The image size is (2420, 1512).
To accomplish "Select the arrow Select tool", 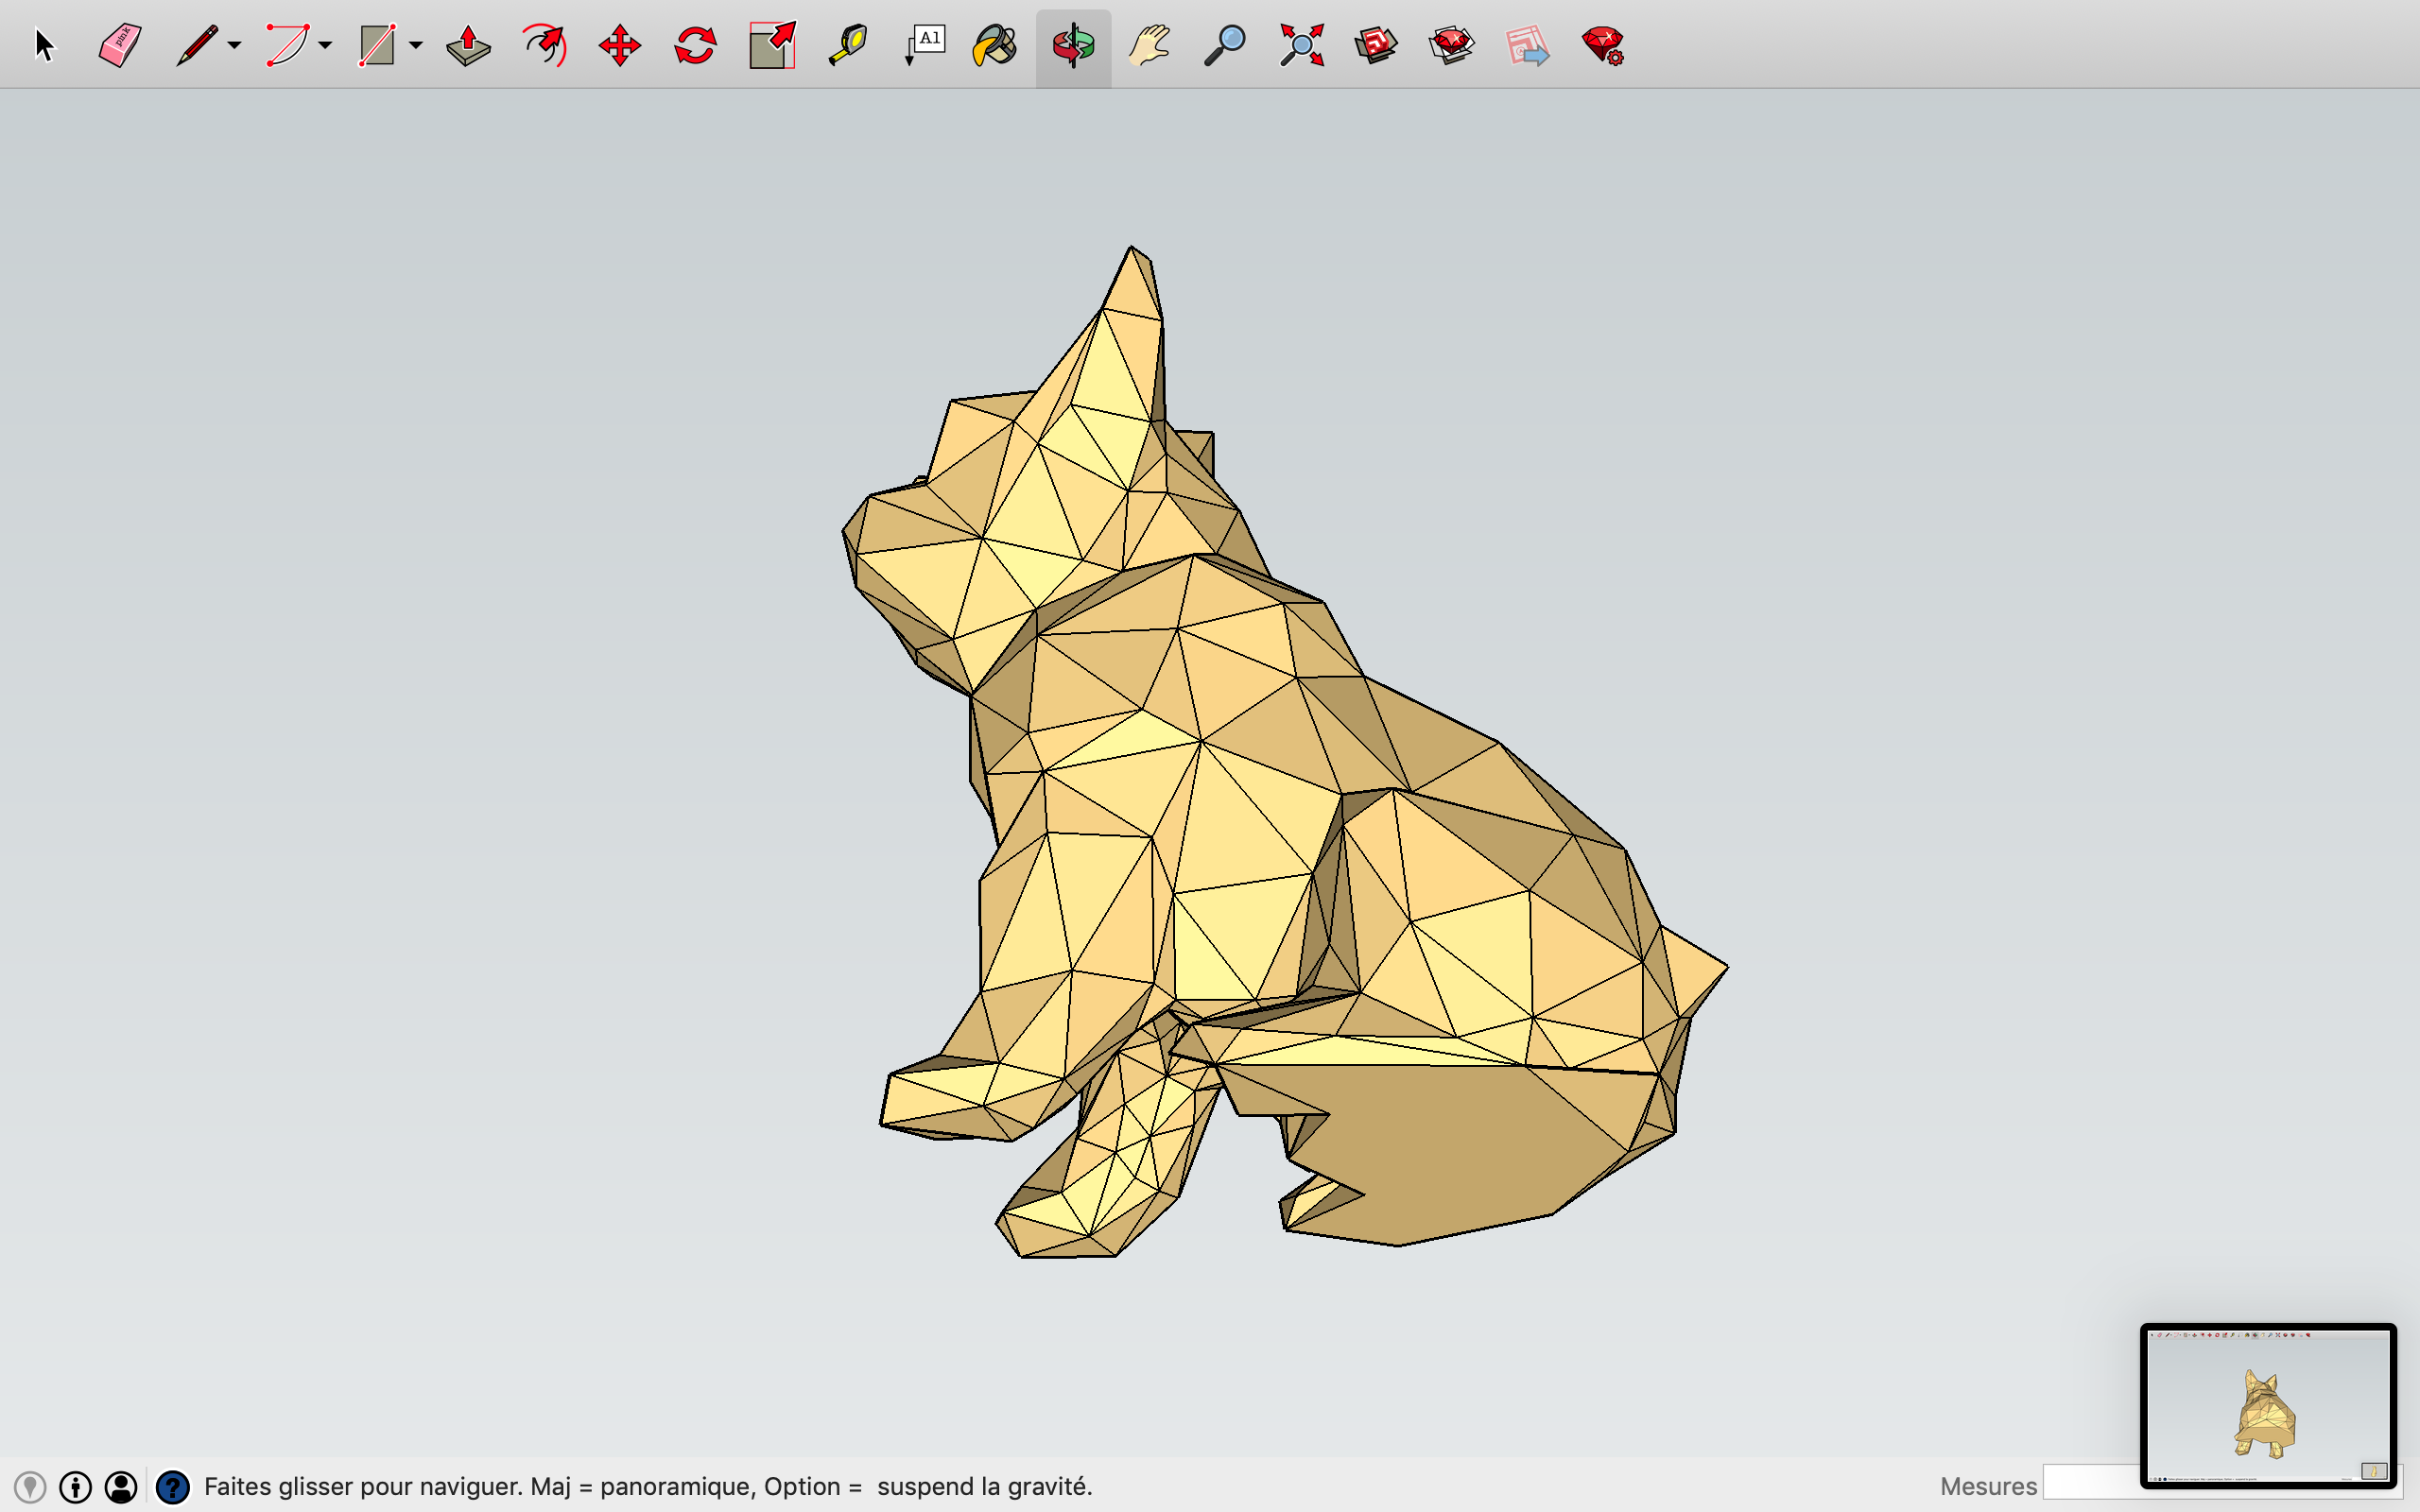I will (x=44, y=45).
